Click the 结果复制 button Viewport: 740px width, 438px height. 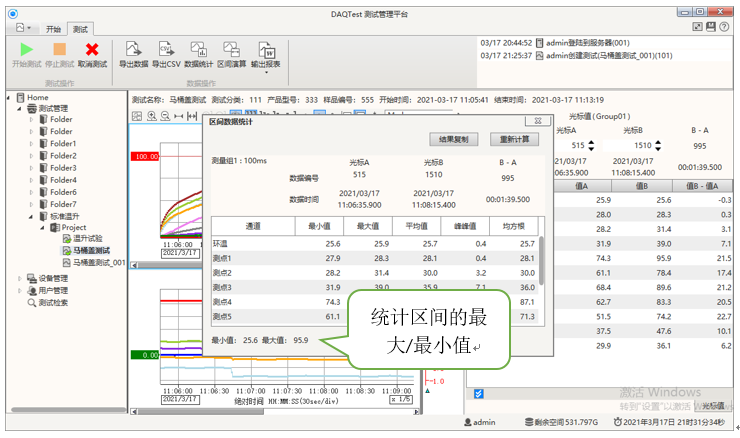point(455,139)
